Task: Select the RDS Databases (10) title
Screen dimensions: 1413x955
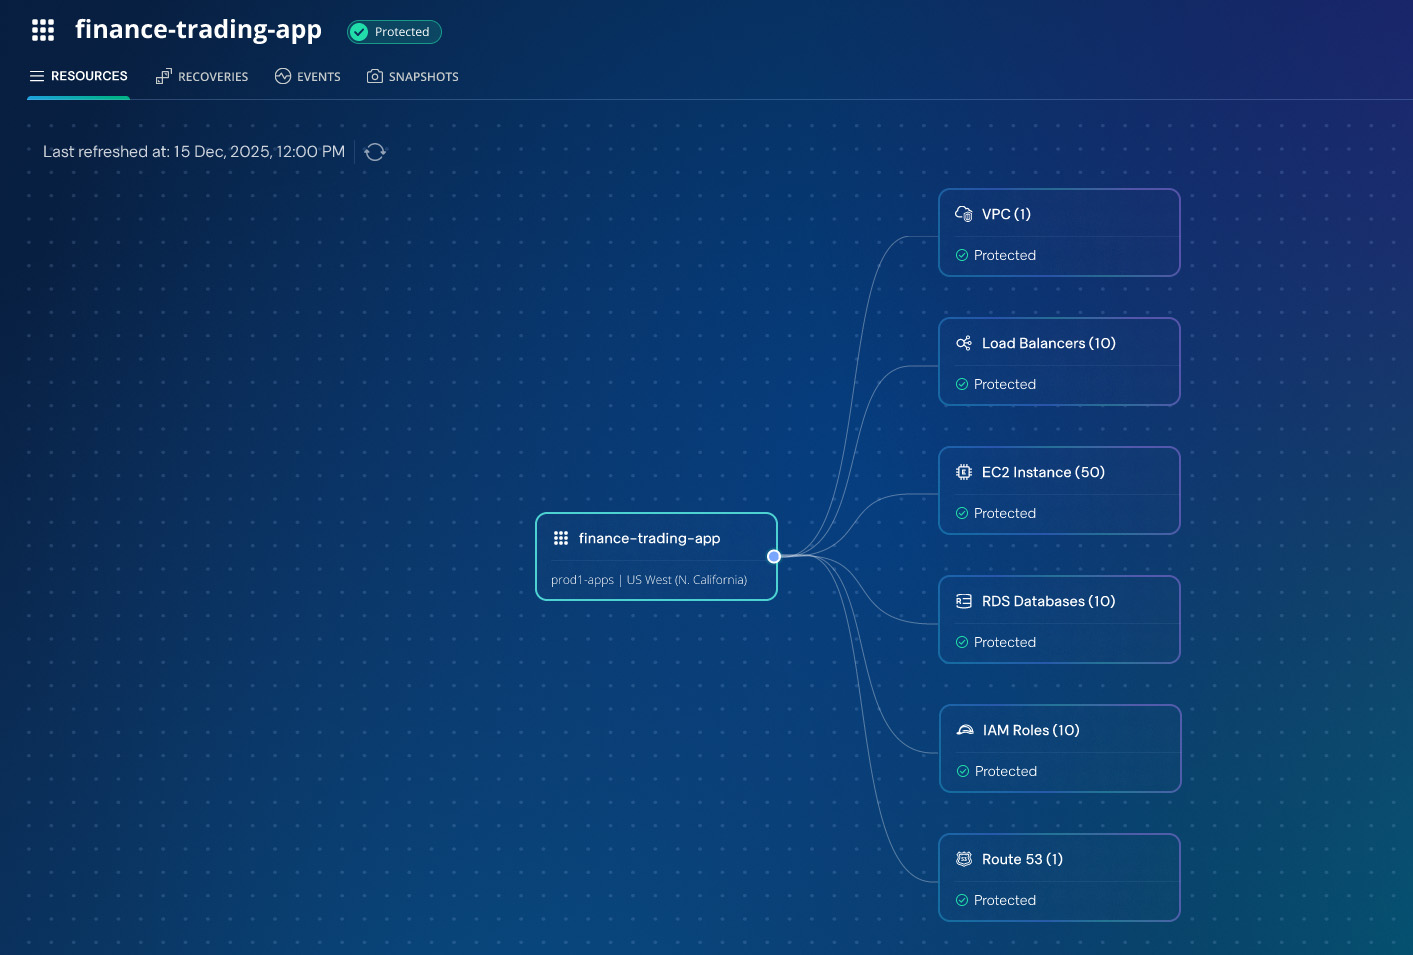Action: click(1048, 601)
